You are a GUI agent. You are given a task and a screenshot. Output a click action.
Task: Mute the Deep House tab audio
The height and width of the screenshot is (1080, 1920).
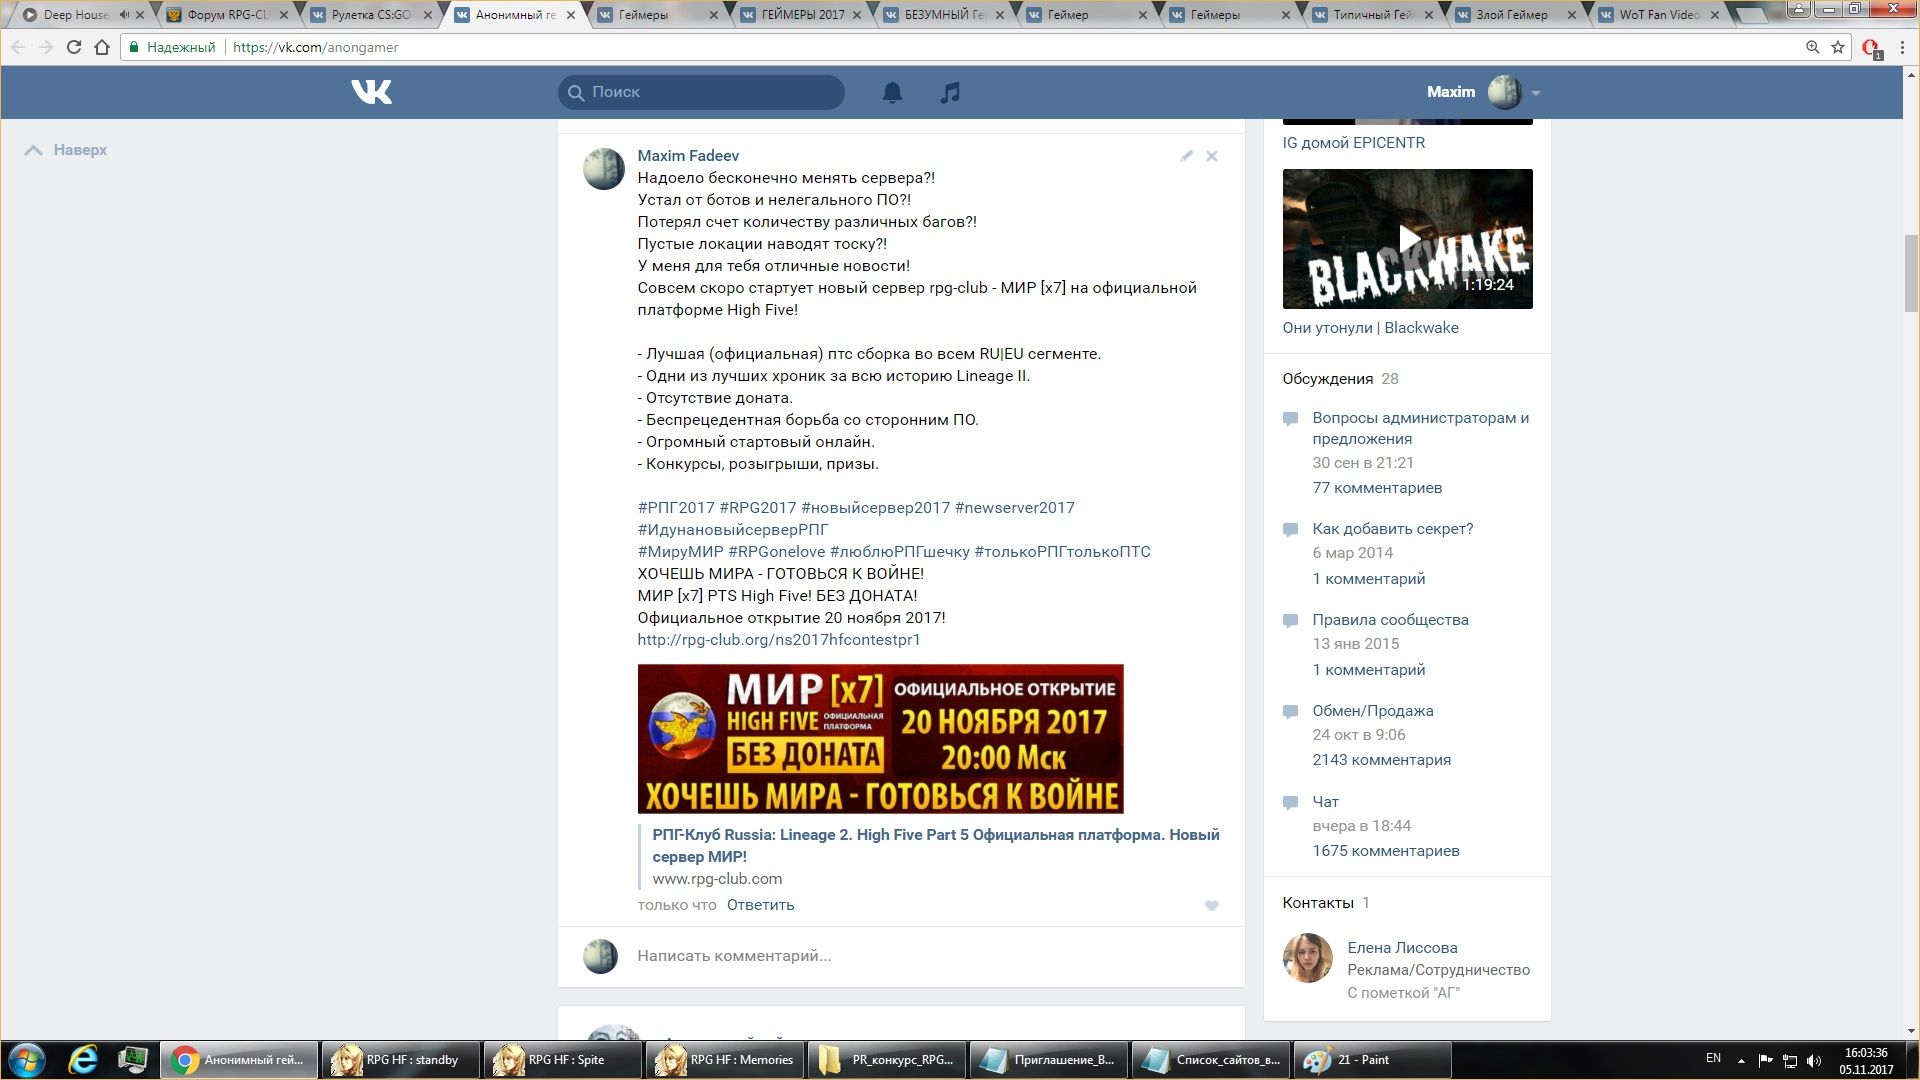point(124,15)
